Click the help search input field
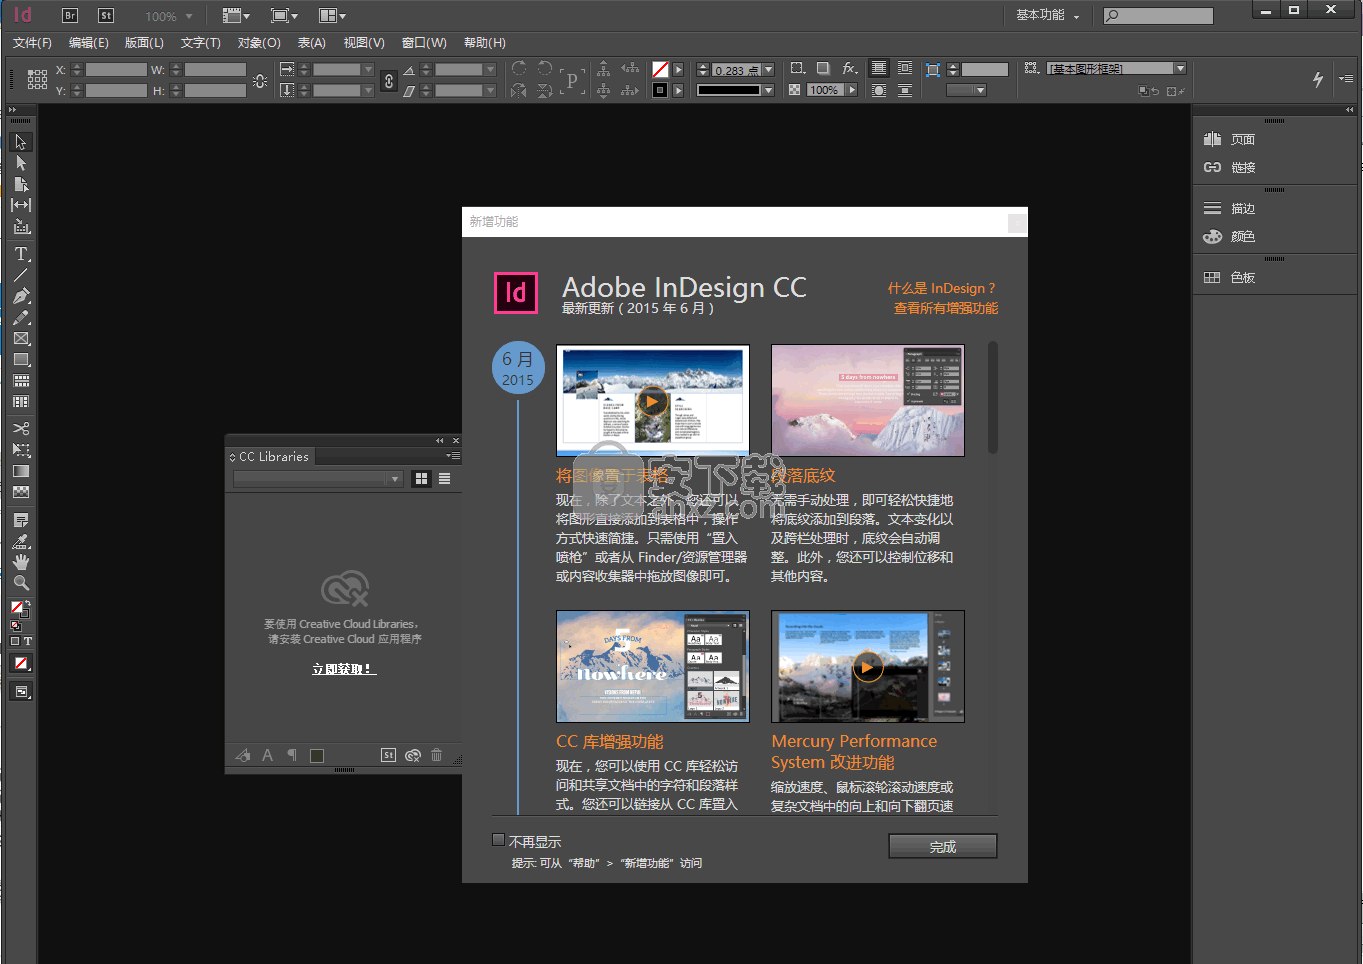Viewport: 1363px width, 964px height. click(x=1158, y=16)
